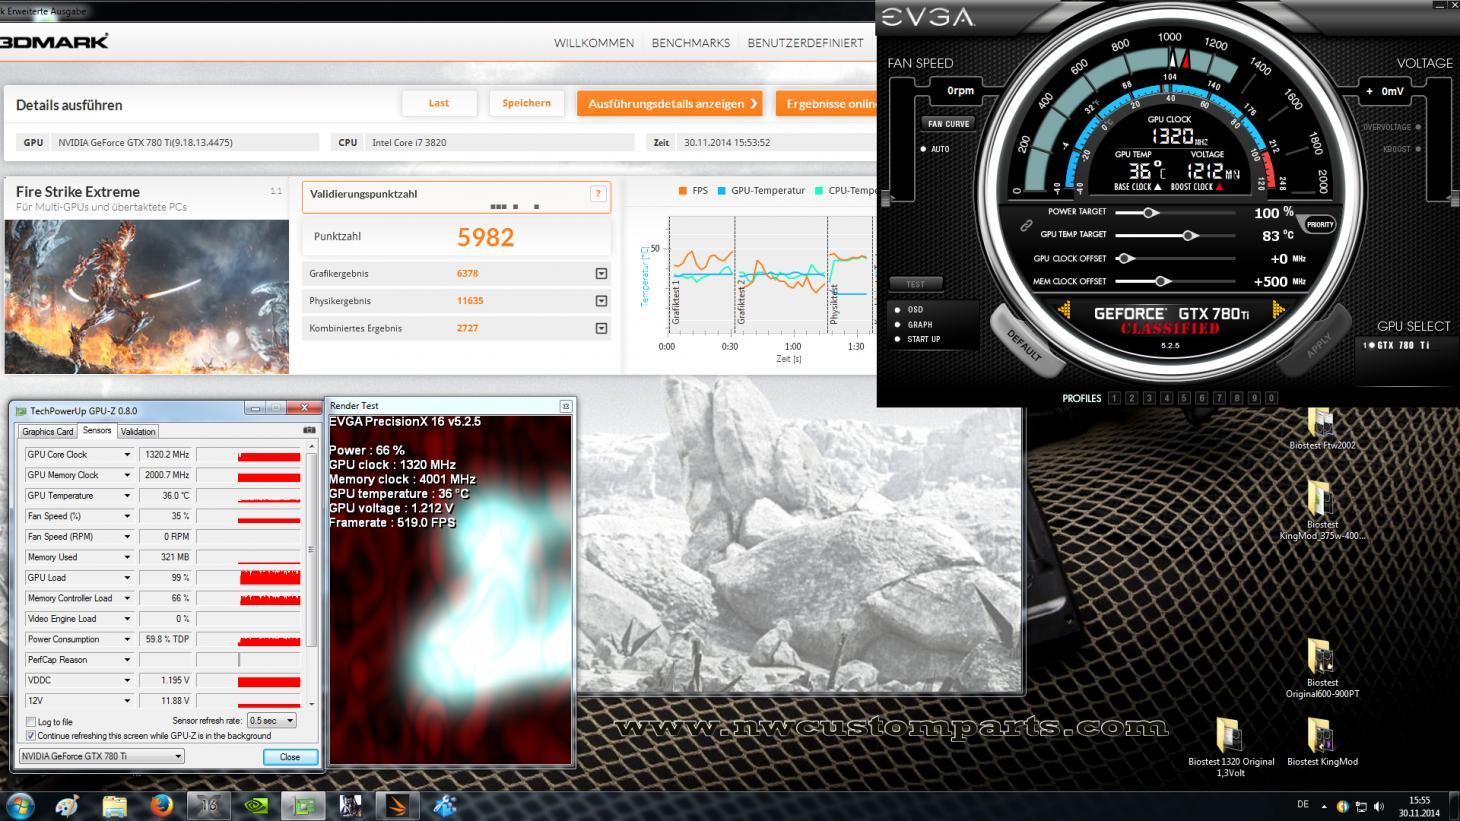Click the voltage plus icon
1460x821 pixels.
coord(1370,91)
